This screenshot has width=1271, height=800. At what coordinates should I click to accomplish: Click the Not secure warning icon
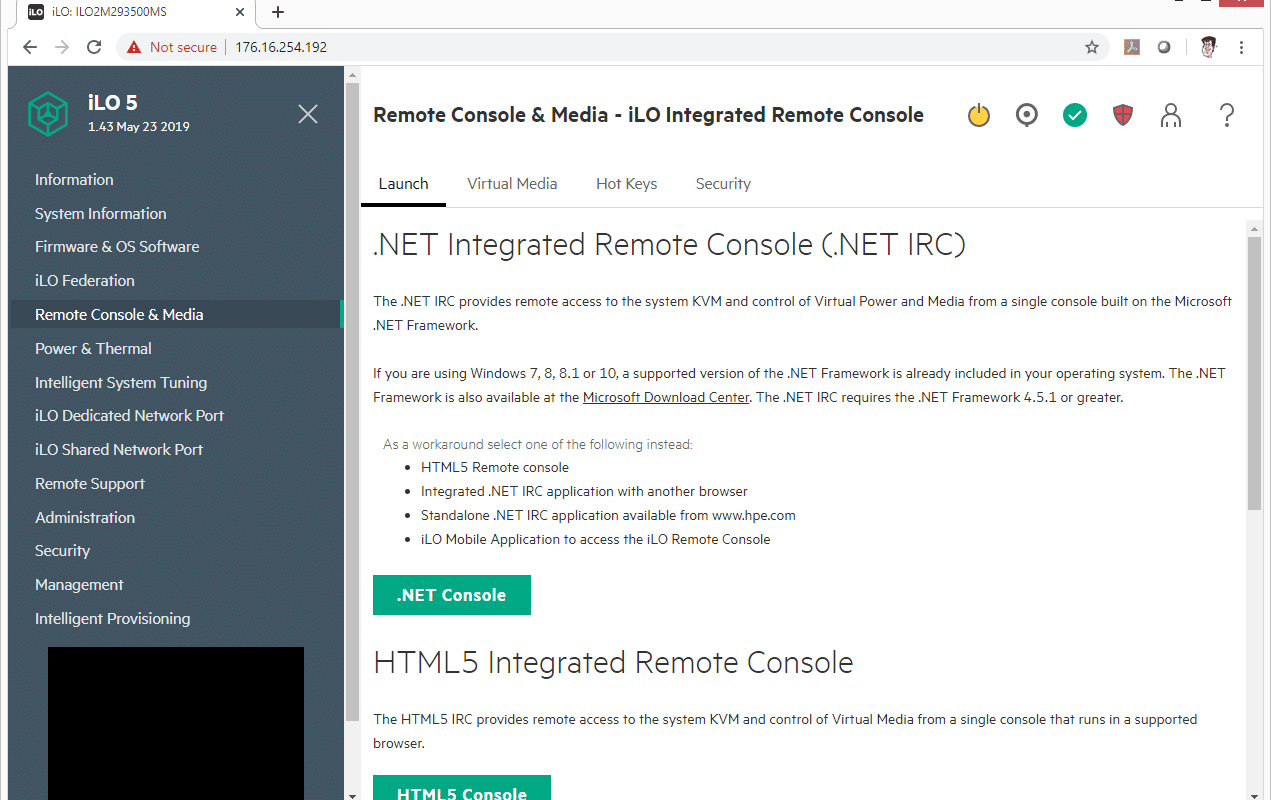tap(134, 47)
